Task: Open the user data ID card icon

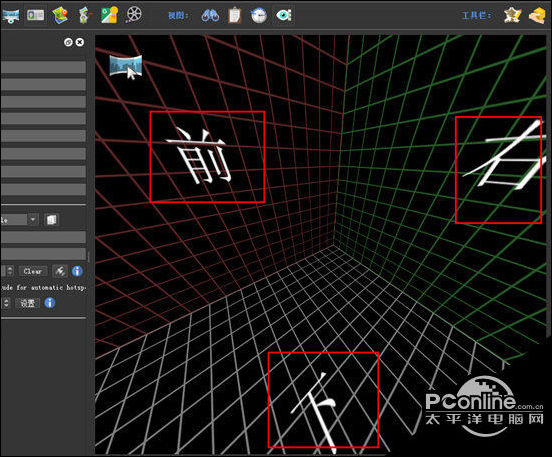Action: pyautogui.click(x=36, y=15)
